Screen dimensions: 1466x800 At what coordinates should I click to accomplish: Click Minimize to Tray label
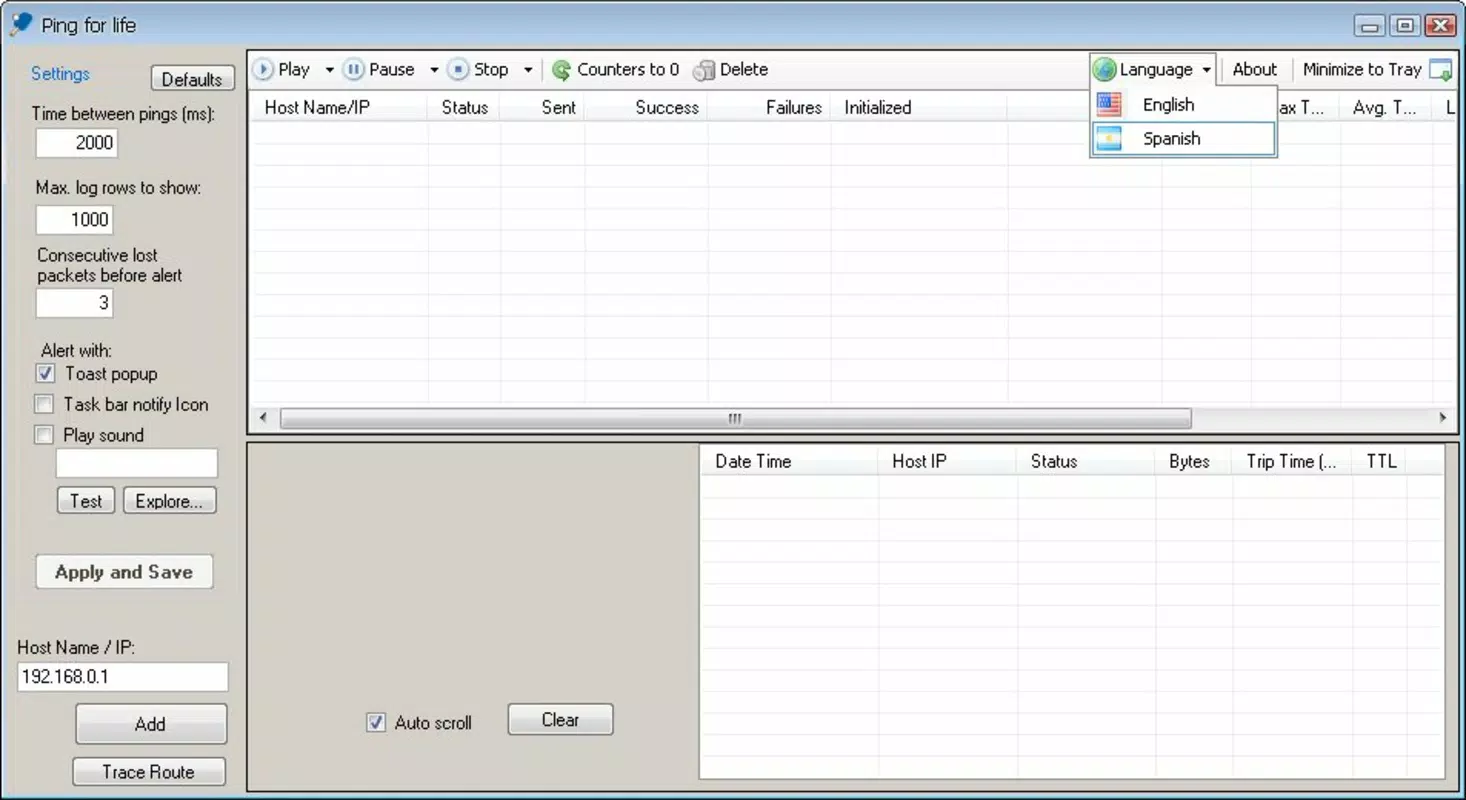tap(1362, 70)
